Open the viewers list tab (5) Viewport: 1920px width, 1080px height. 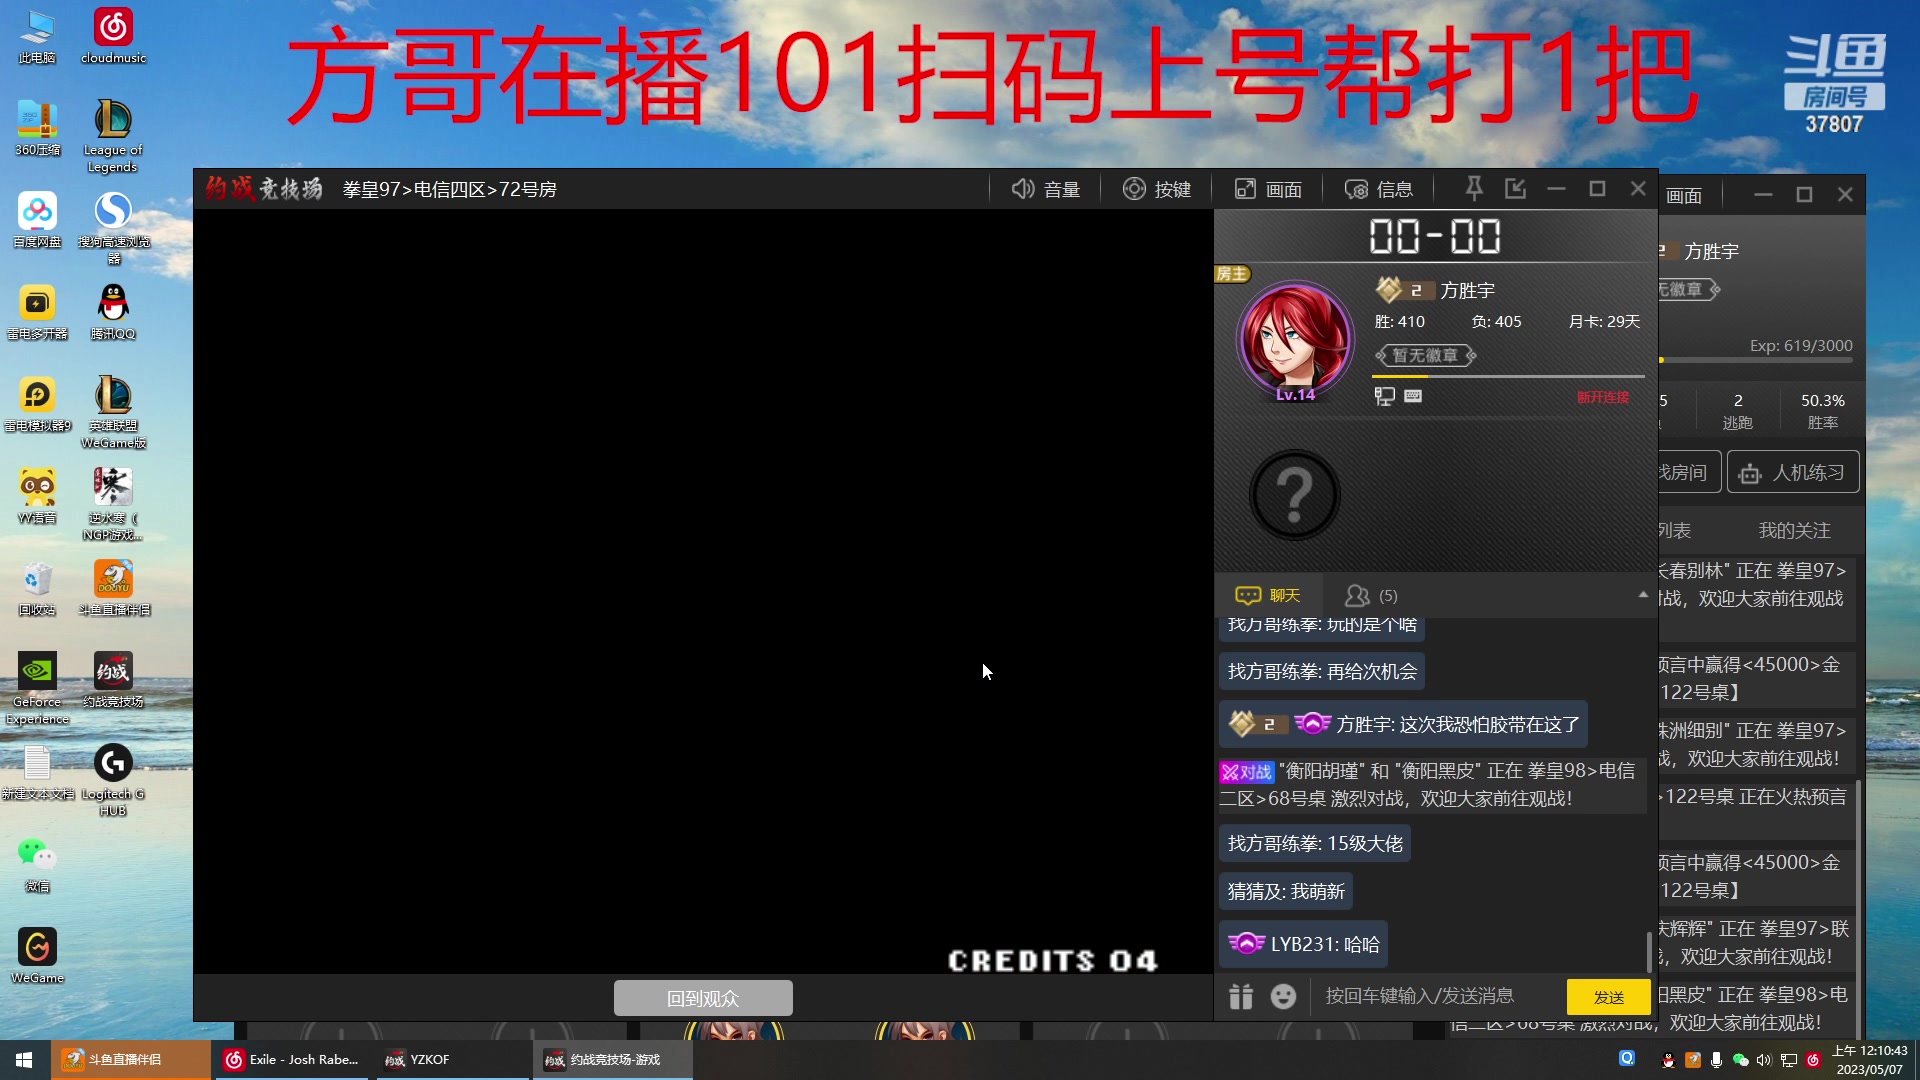[x=1371, y=595]
